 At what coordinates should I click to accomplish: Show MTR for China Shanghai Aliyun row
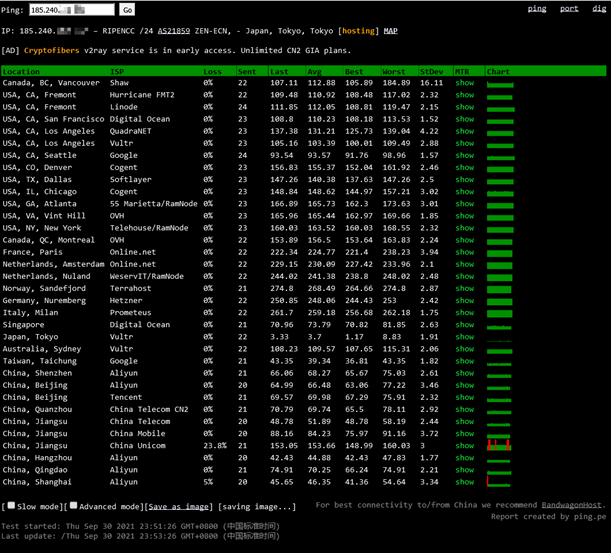(x=464, y=482)
